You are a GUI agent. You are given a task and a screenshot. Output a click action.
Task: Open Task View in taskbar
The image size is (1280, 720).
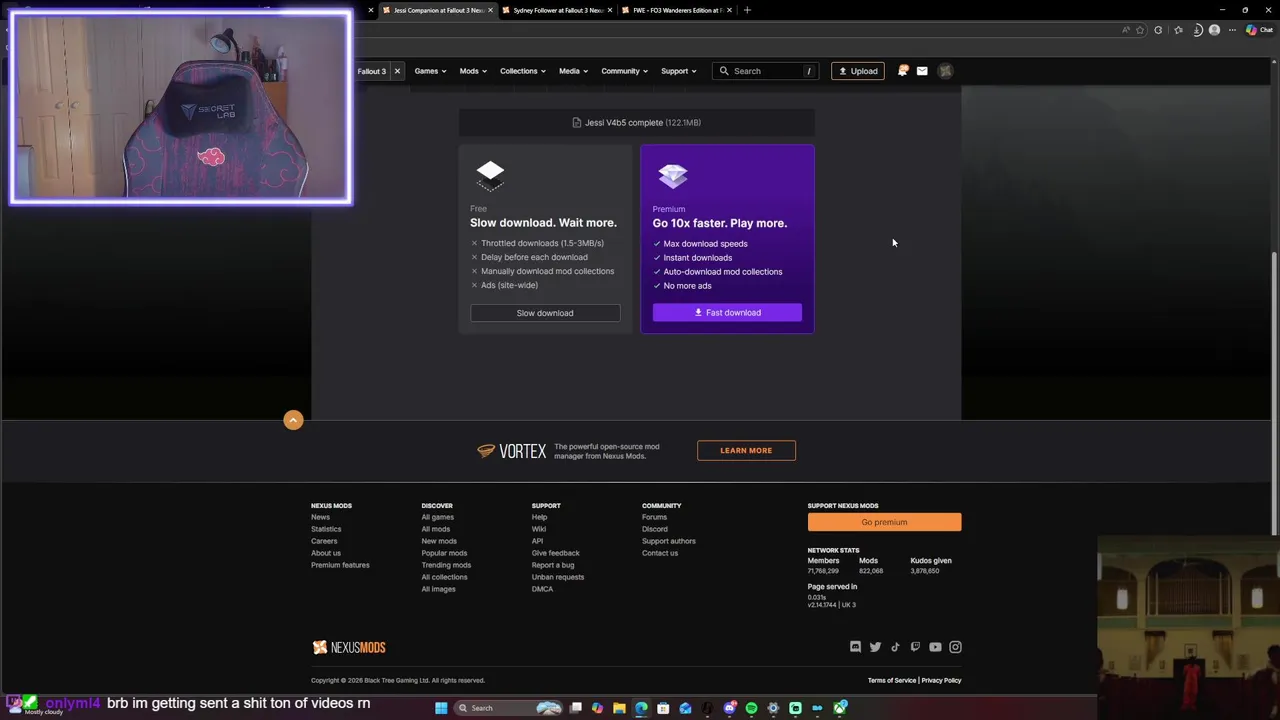(x=575, y=708)
